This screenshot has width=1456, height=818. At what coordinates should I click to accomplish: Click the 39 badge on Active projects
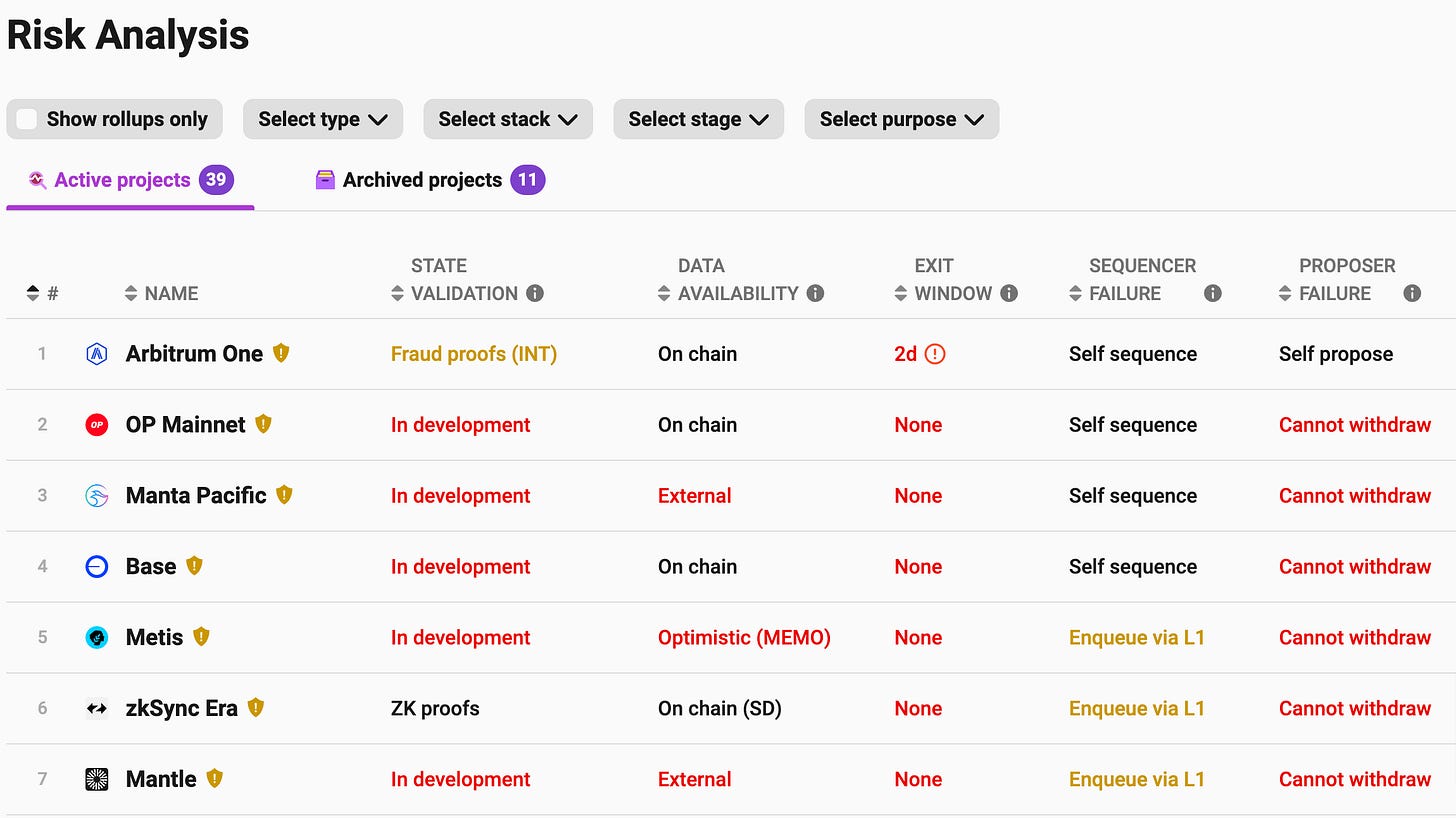[x=216, y=180]
